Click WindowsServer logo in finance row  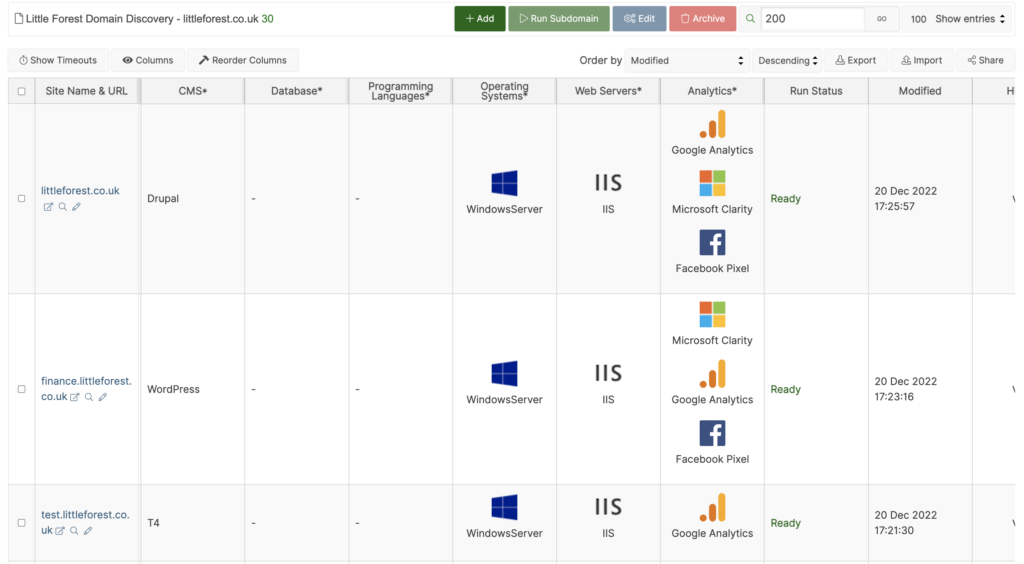pos(504,374)
